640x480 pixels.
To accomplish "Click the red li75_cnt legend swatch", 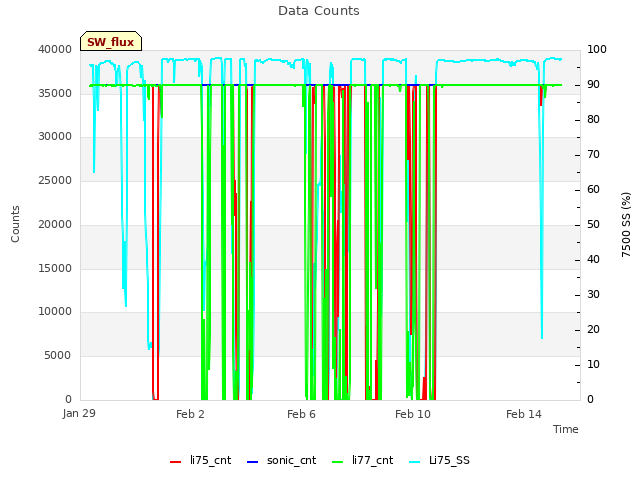I will click(176, 462).
